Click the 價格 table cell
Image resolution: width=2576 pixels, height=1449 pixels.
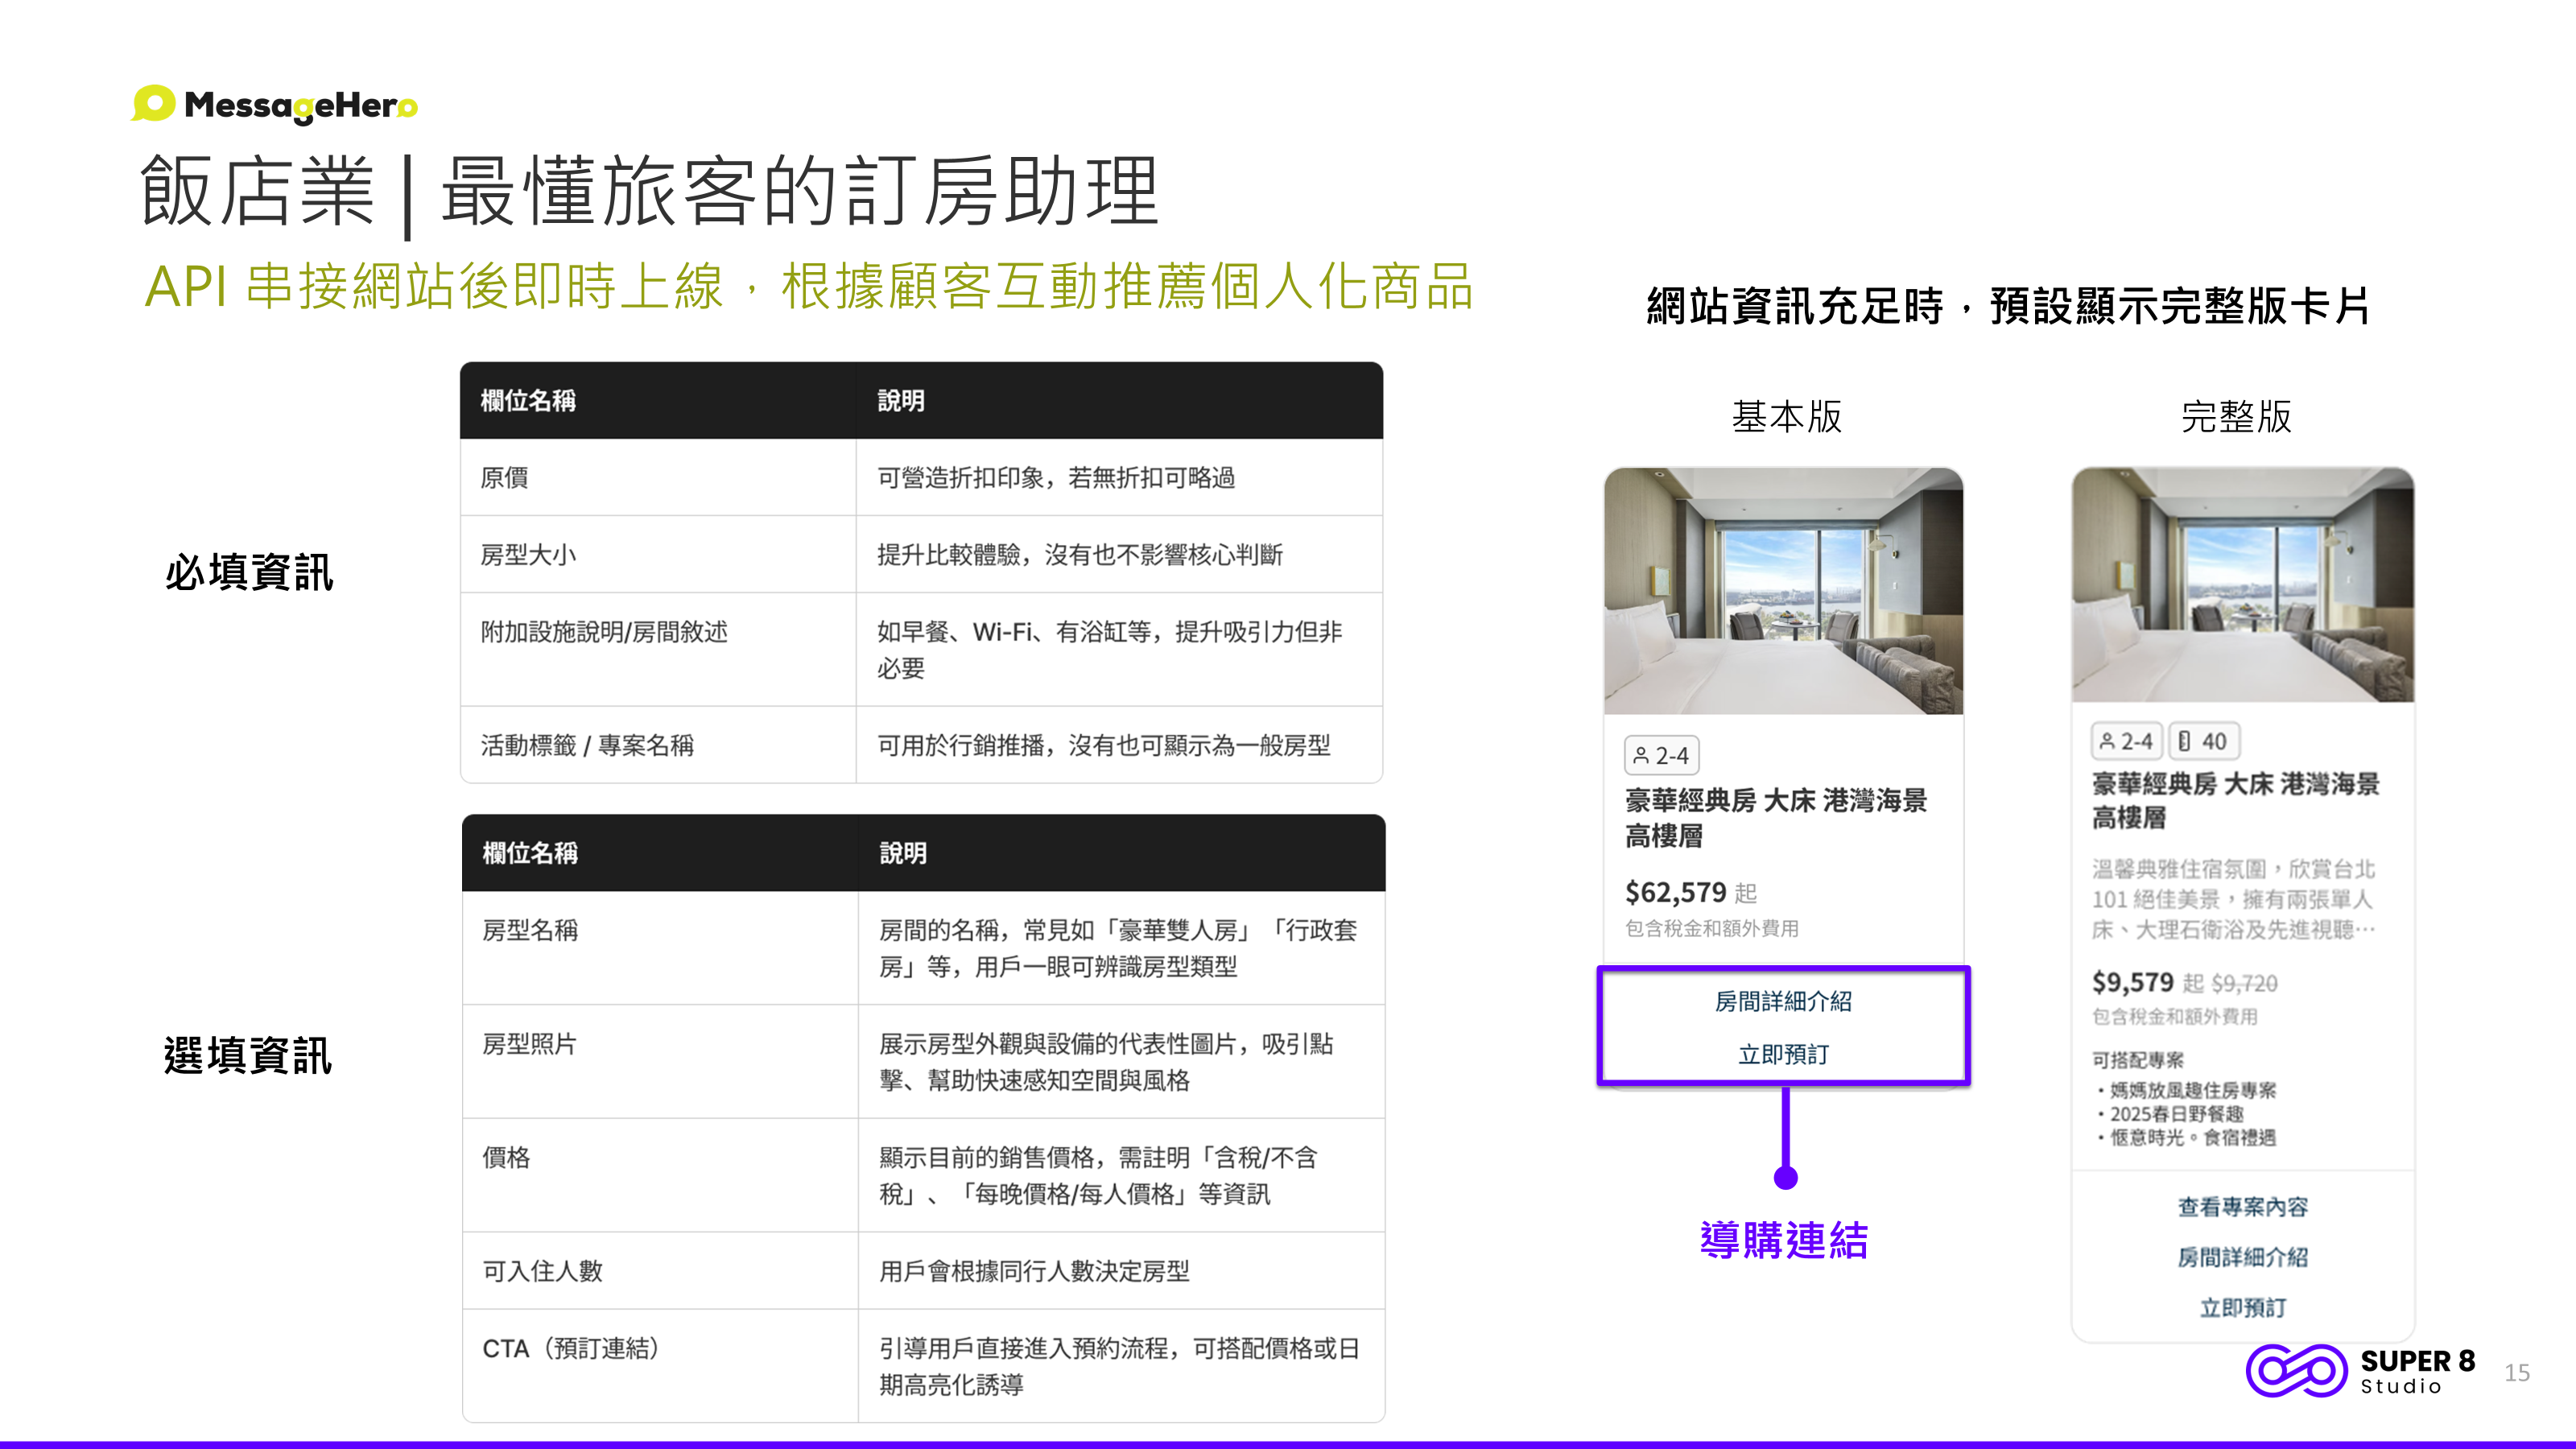(x=660, y=1175)
